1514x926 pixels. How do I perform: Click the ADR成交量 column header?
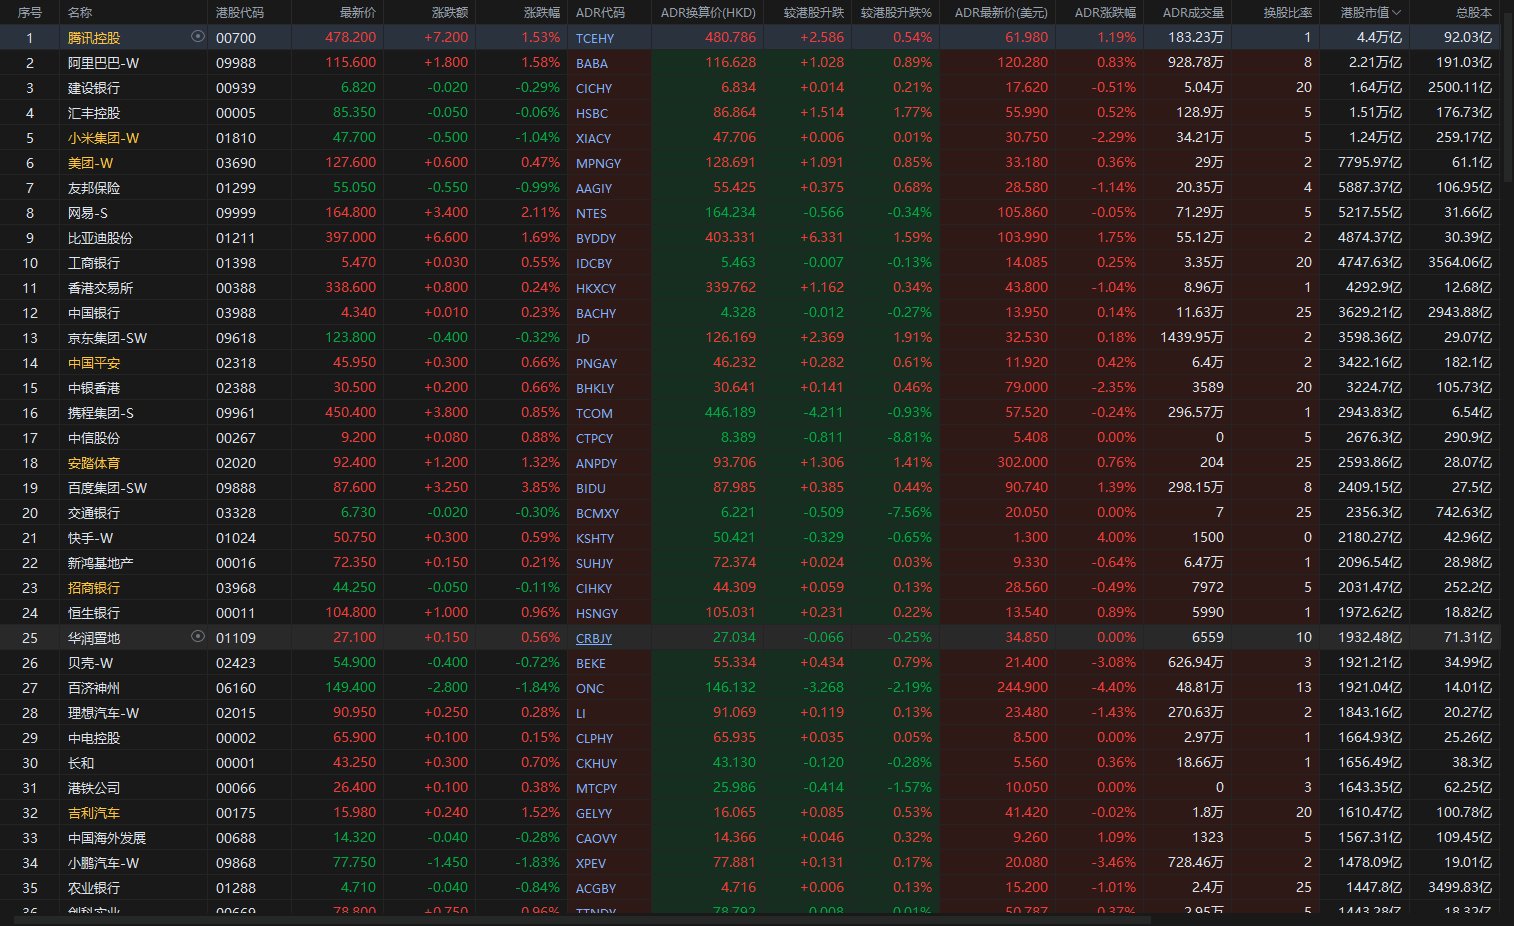point(1193,13)
